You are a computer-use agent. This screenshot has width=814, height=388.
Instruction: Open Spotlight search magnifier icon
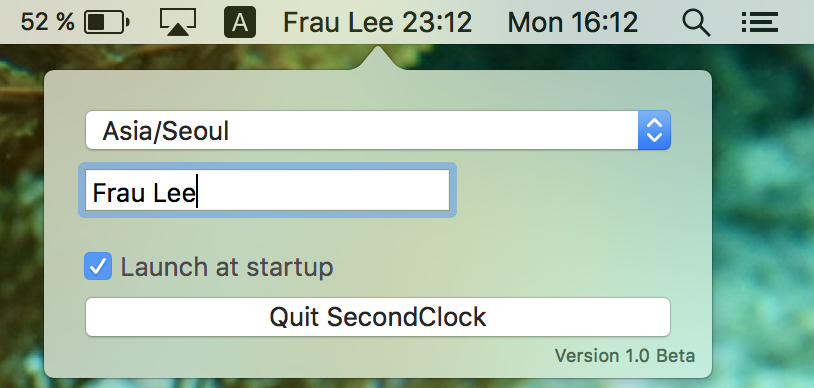696,23
